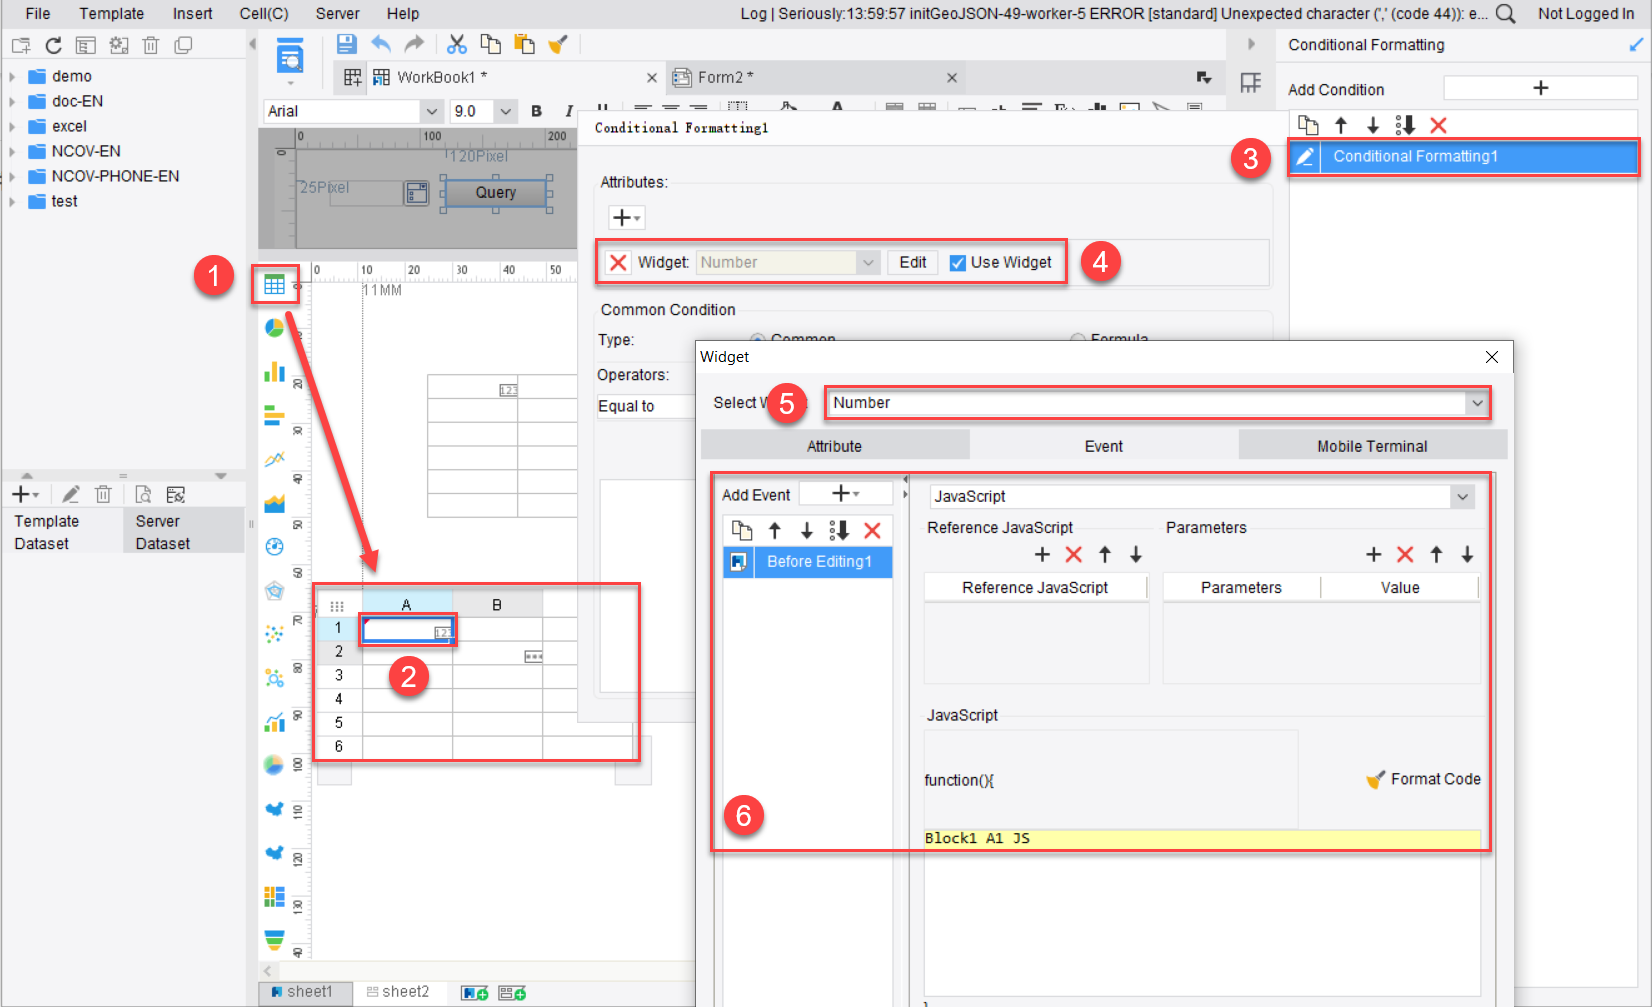Click the Edit button beside Widget

[x=912, y=263]
